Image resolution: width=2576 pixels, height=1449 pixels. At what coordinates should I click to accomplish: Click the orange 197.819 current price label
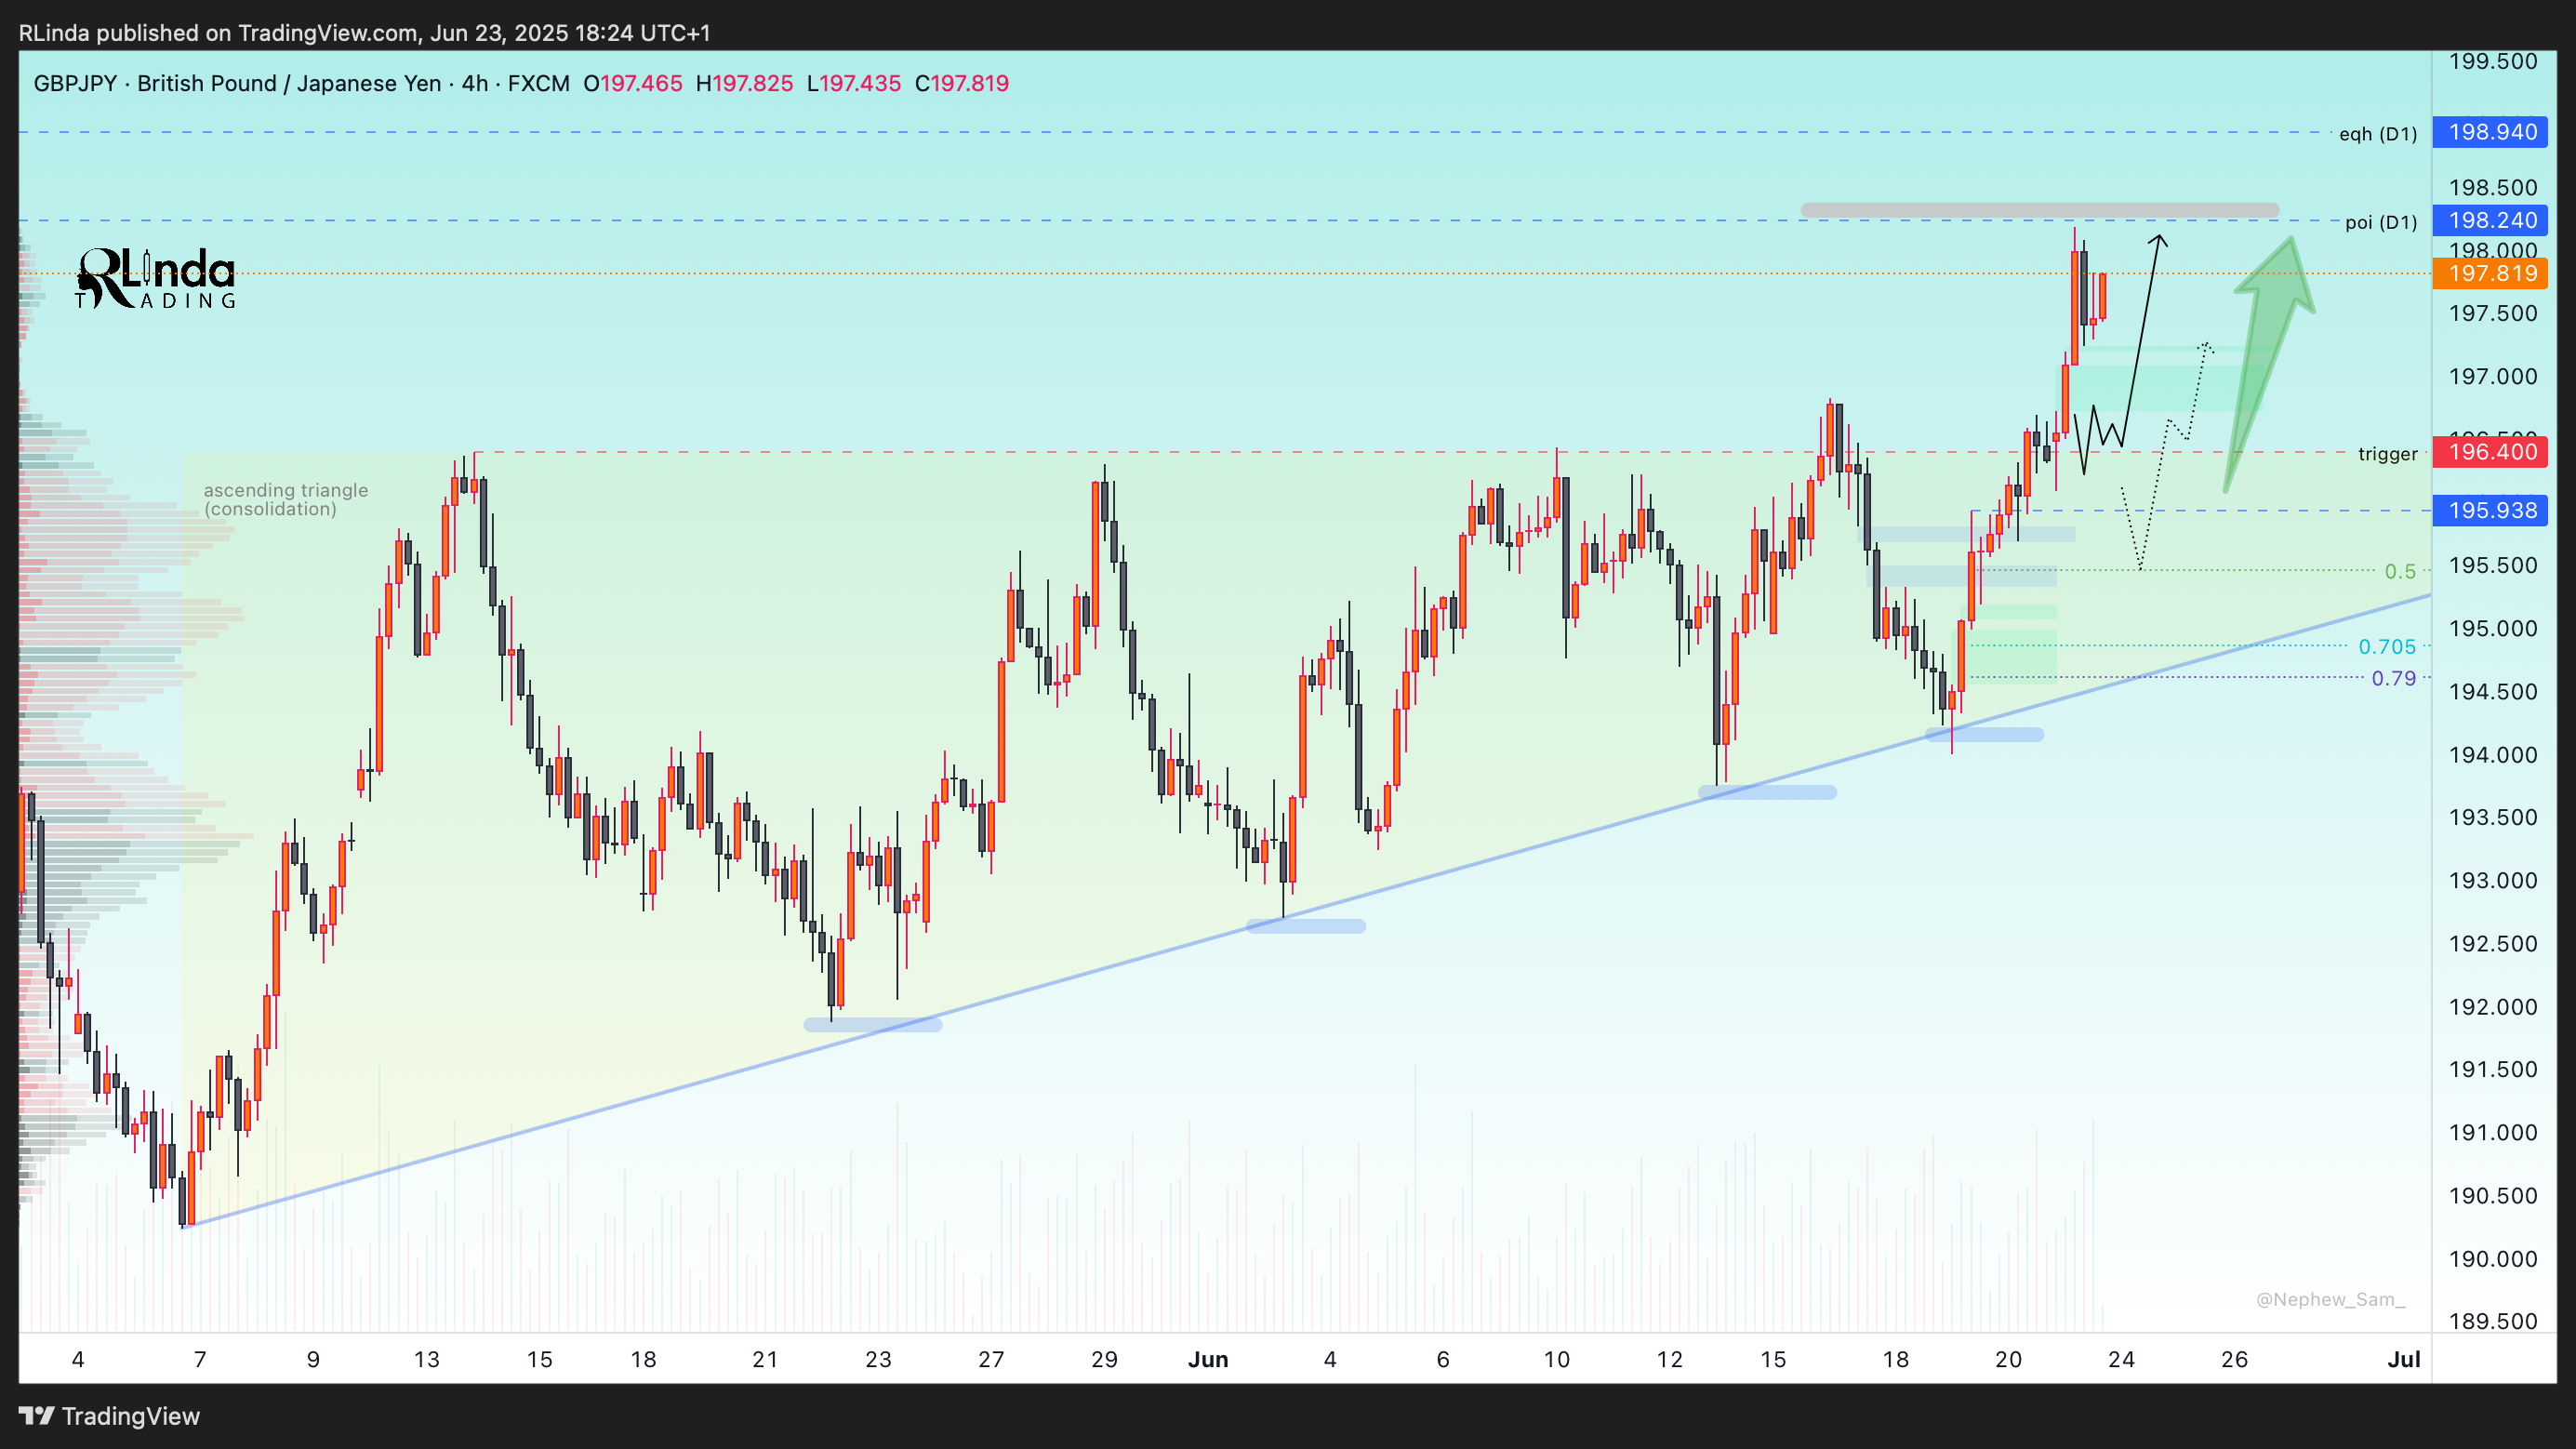coord(2490,273)
